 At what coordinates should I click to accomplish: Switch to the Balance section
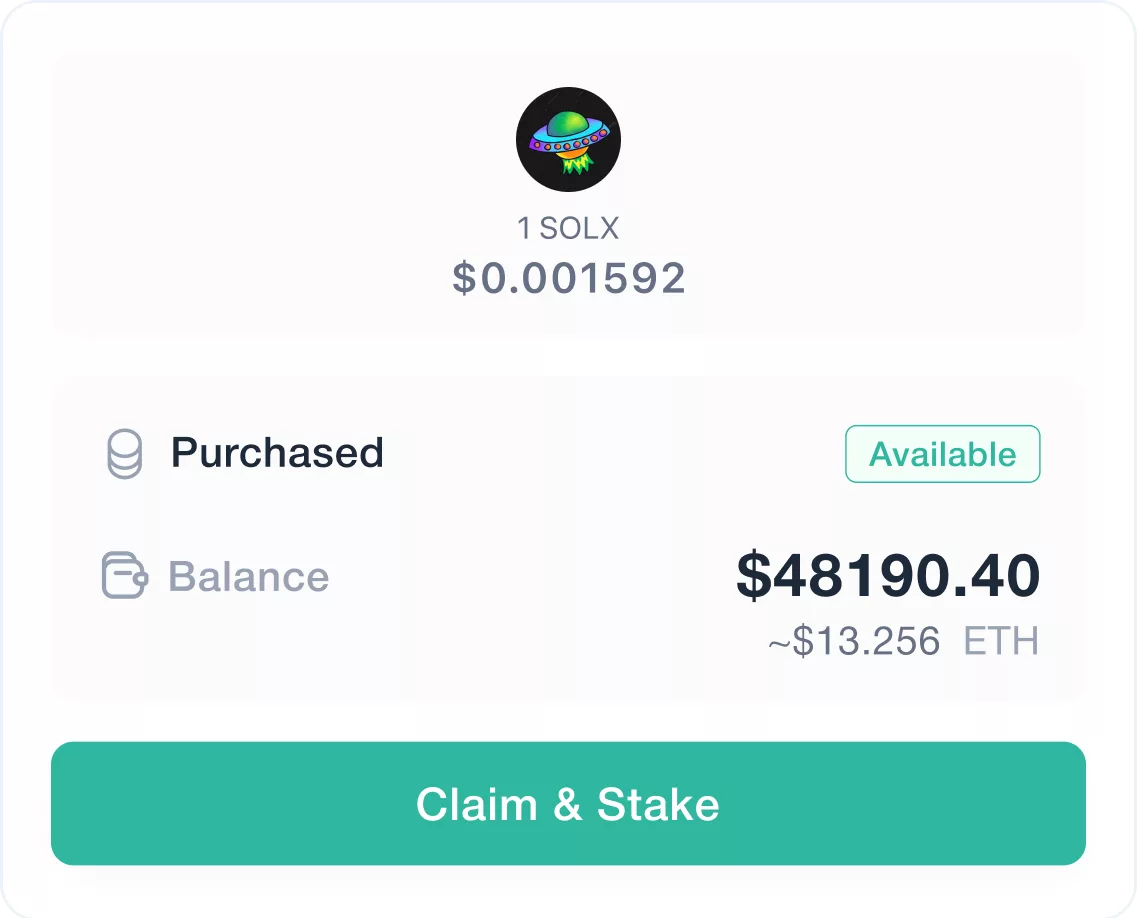click(x=249, y=577)
